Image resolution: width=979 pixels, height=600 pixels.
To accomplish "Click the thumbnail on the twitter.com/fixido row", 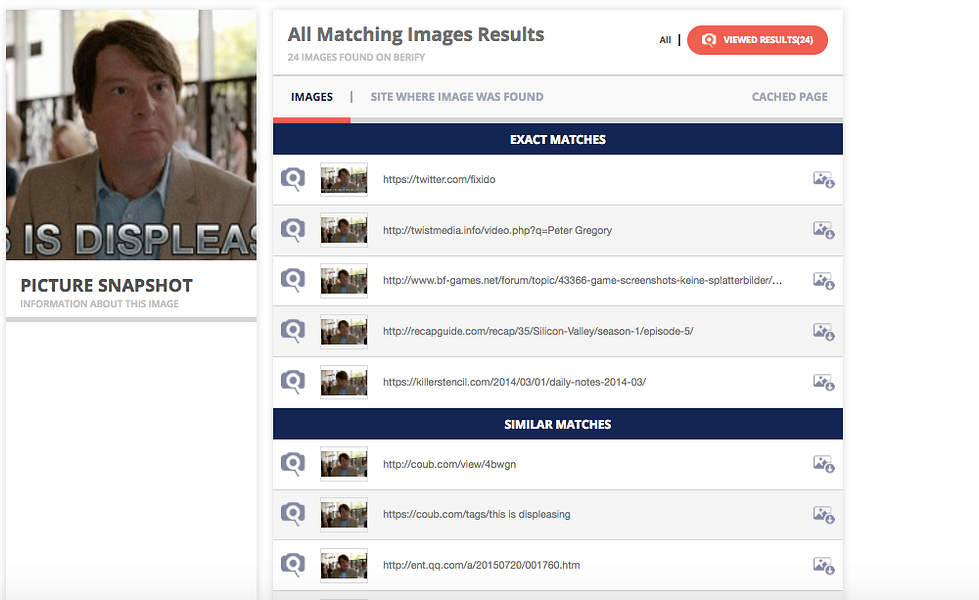I will (x=343, y=180).
